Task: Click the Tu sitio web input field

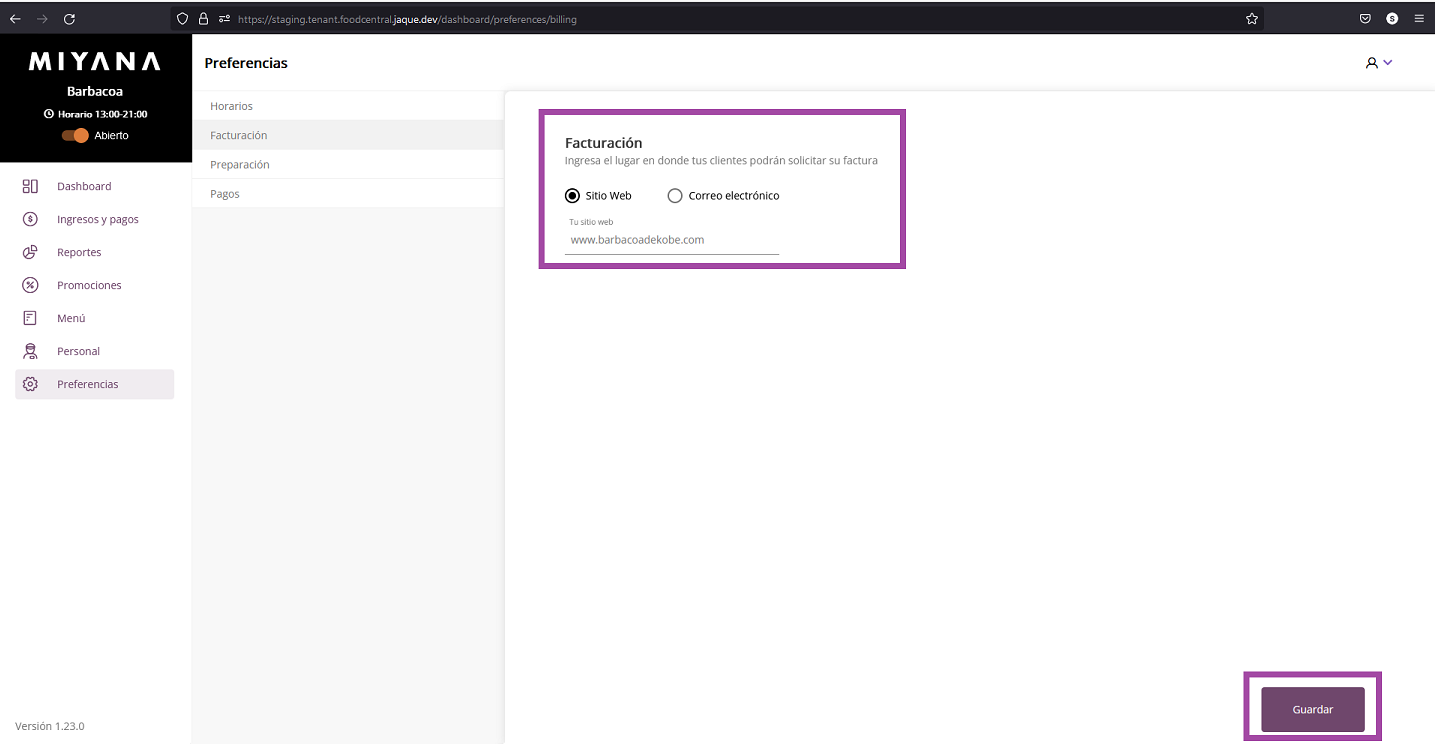Action: tap(672, 240)
